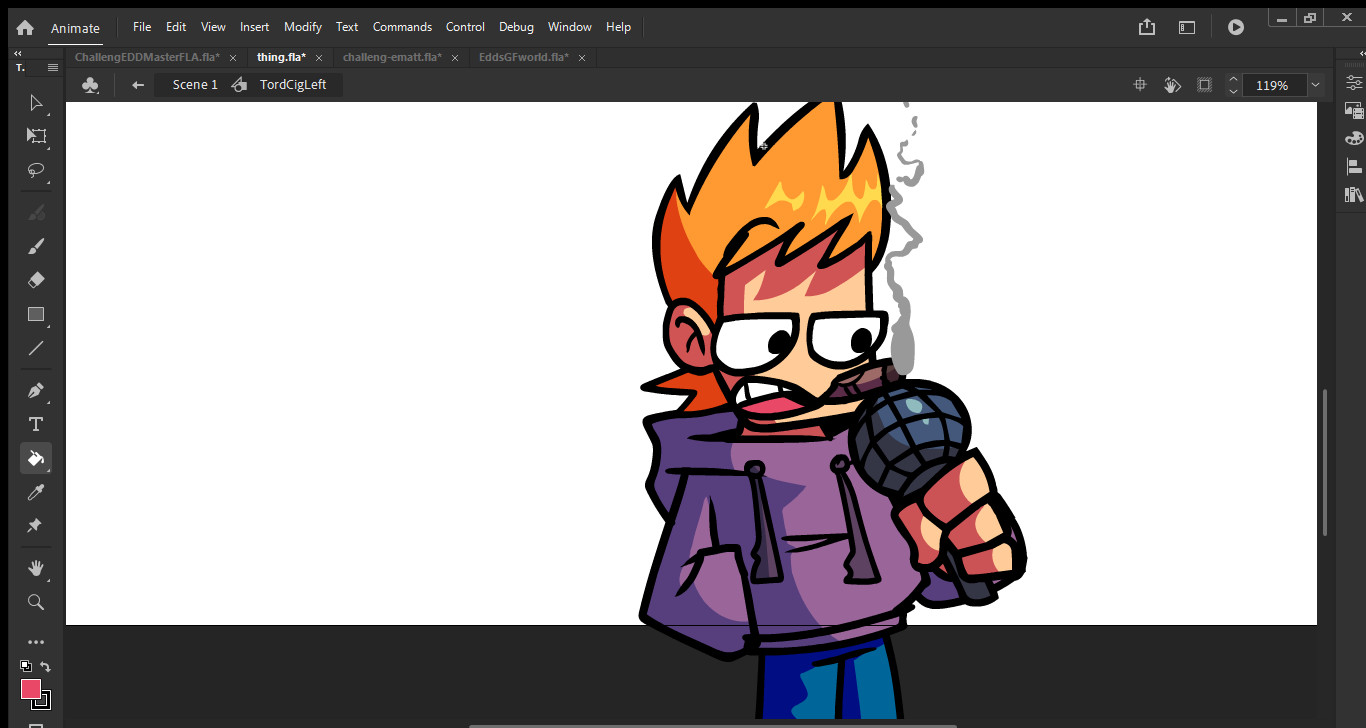The image size is (1366, 728).
Task: Select the Text tool
Action: coord(36,424)
